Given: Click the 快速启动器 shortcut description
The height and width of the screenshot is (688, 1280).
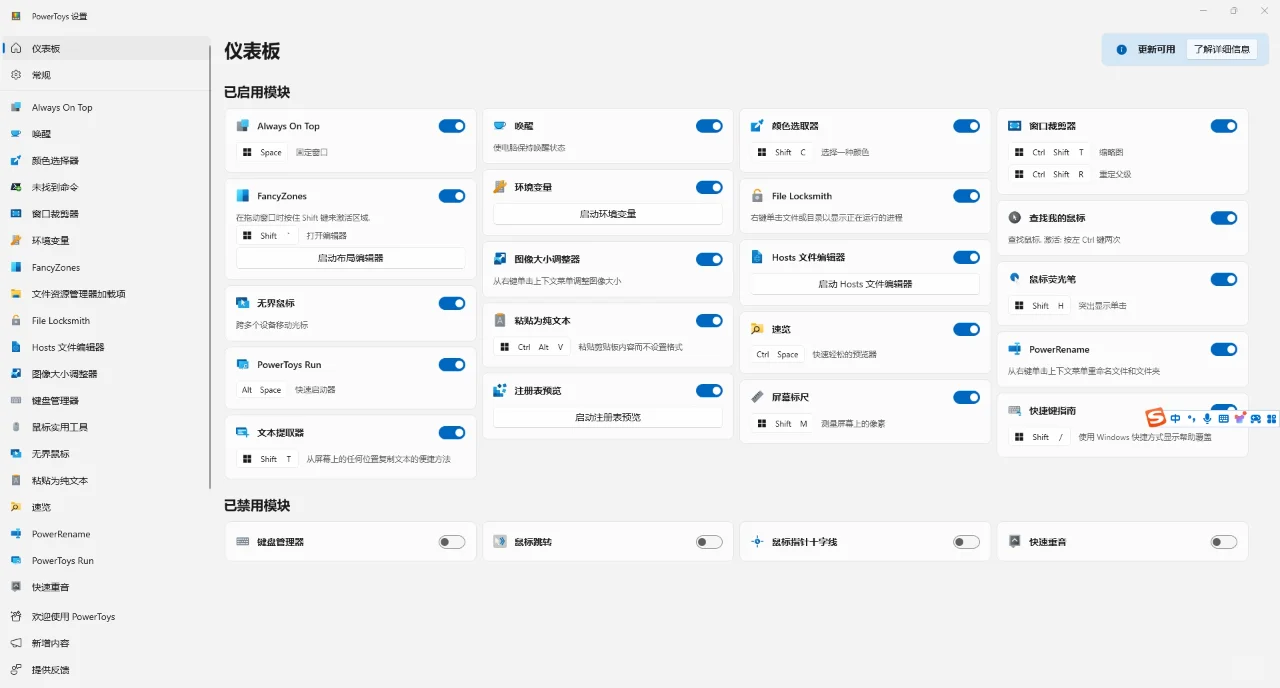Looking at the screenshot, I should click(315, 390).
